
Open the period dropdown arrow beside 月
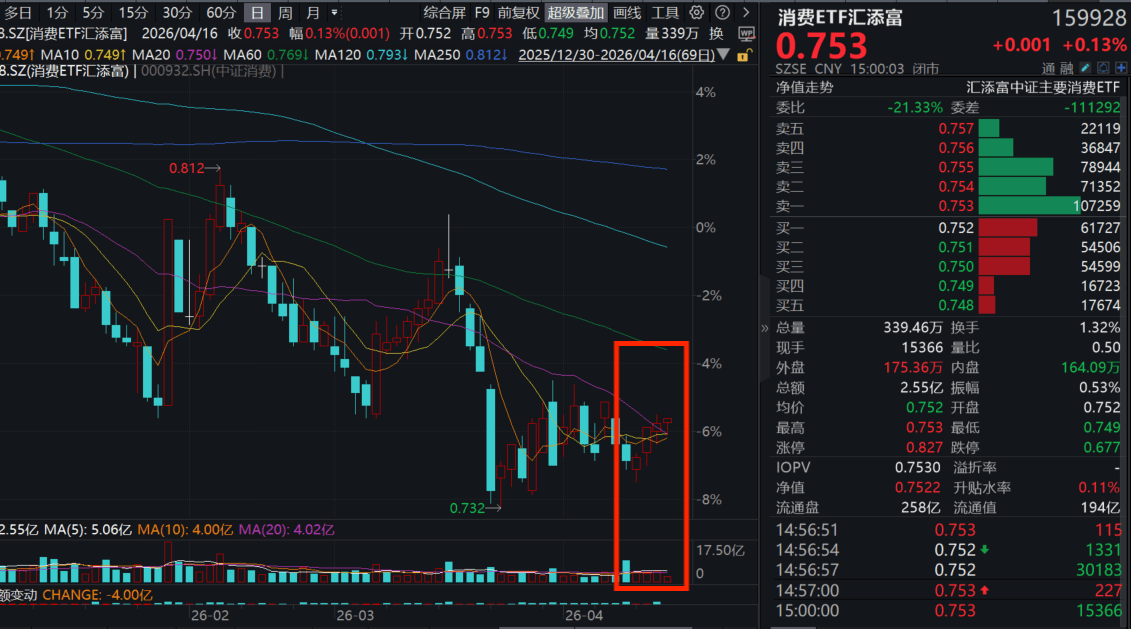pos(333,12)
